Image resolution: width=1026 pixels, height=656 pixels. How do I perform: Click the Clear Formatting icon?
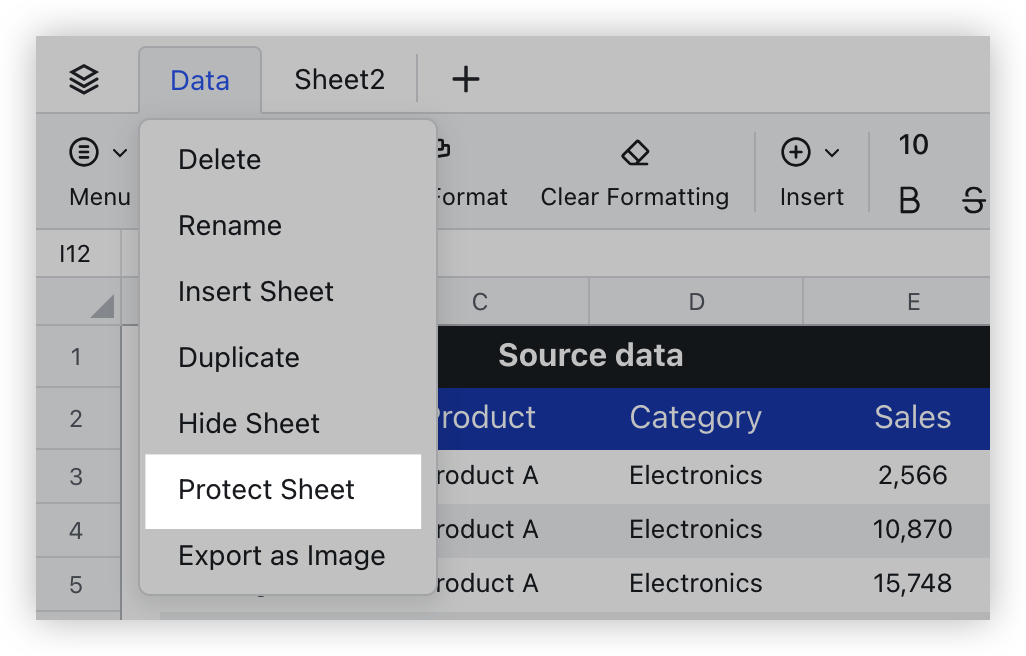(634, 153)
